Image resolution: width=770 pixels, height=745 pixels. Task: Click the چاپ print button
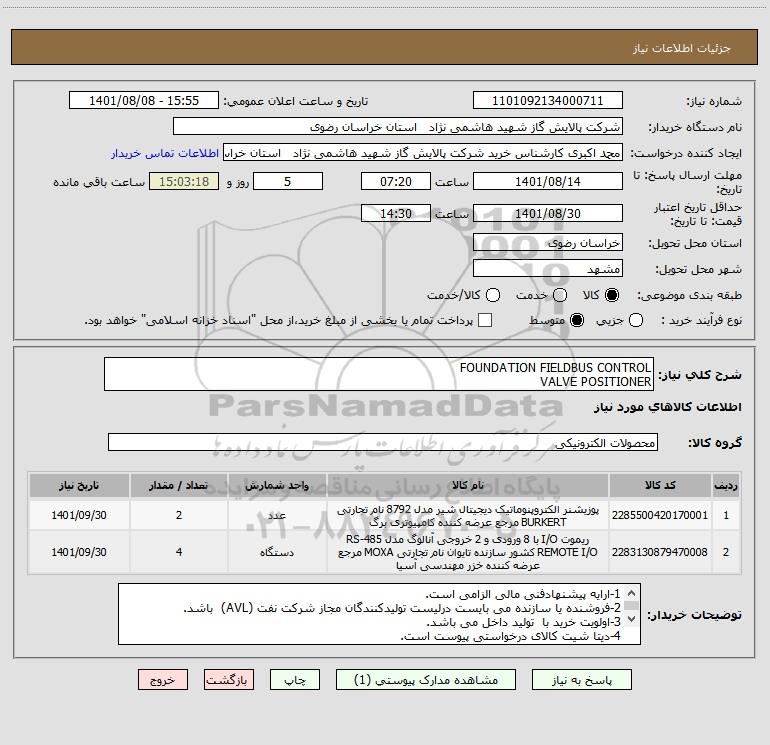click(x=295, y=680)
